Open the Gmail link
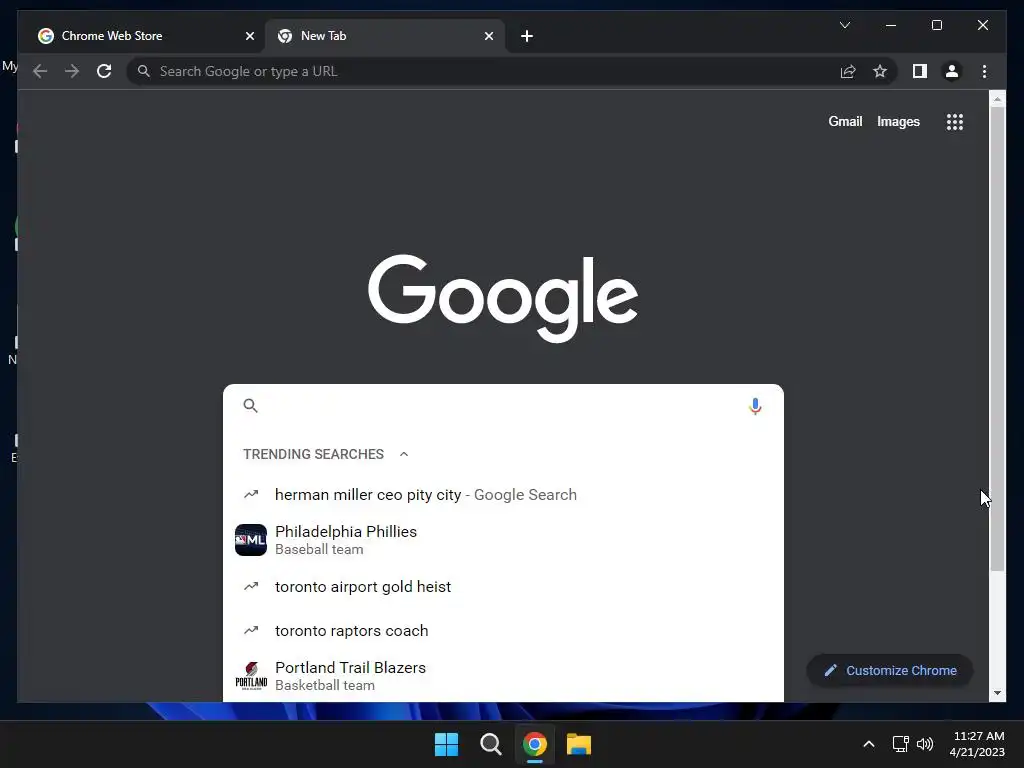 click(x=845, y=121)
